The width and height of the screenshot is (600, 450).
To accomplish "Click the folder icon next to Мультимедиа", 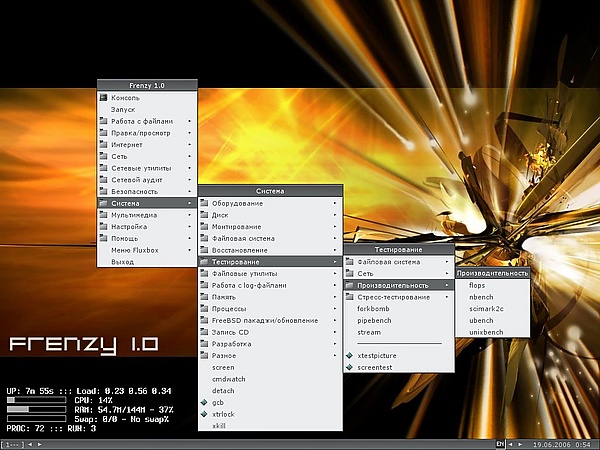I will pos(103,215).
